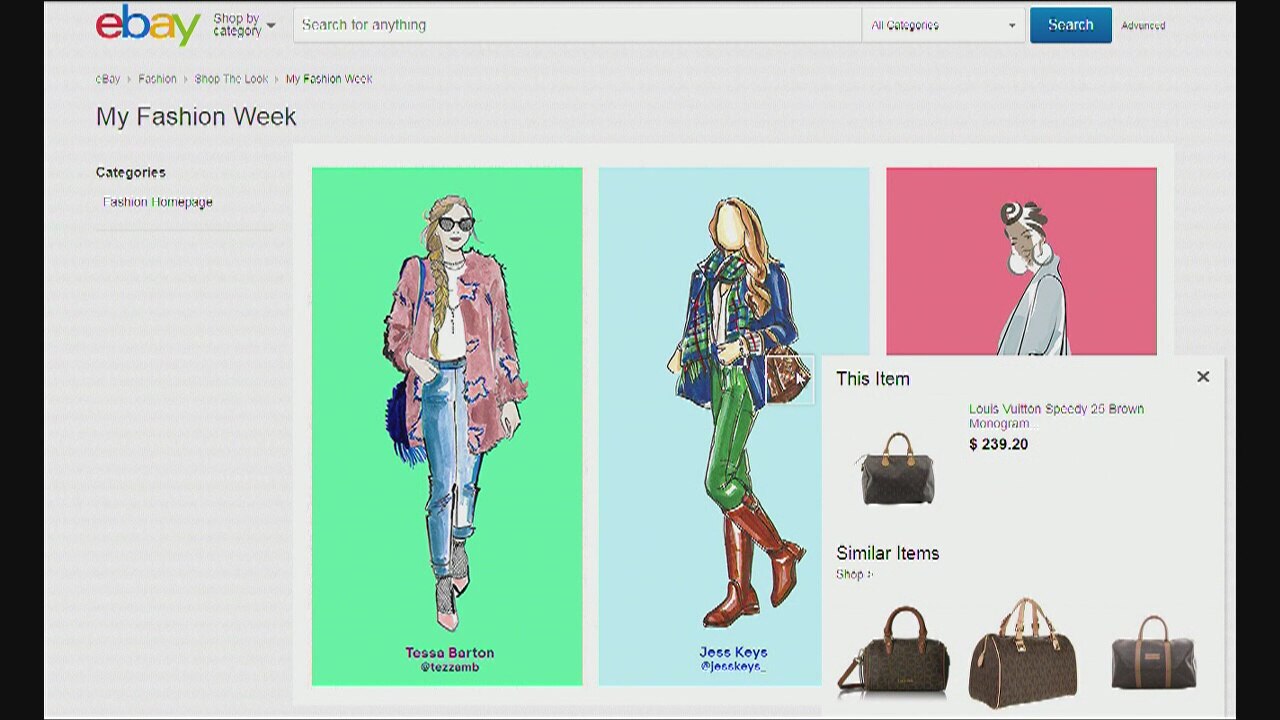Click the eBay logo
The height and width of the screenshot is (720, 1280).
tap(148, 25)
